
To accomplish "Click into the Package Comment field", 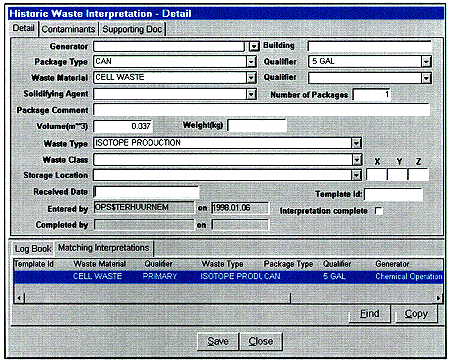I will tap(261, 109).
